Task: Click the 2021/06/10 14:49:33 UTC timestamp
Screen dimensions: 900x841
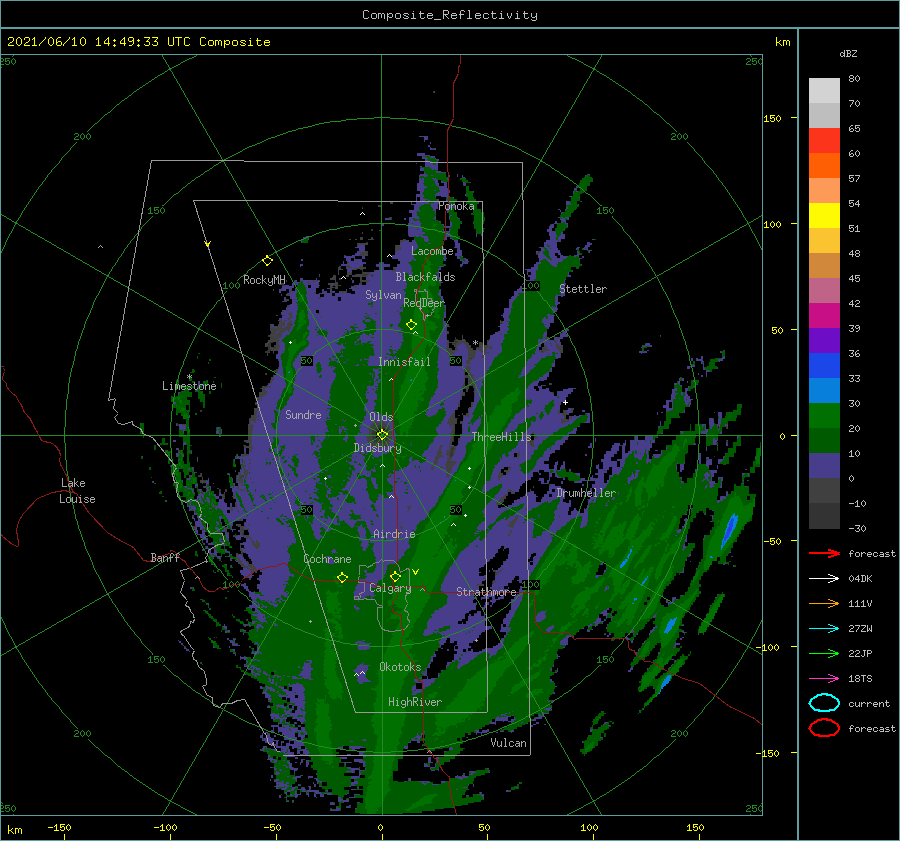Action: (x=99, y=42)
